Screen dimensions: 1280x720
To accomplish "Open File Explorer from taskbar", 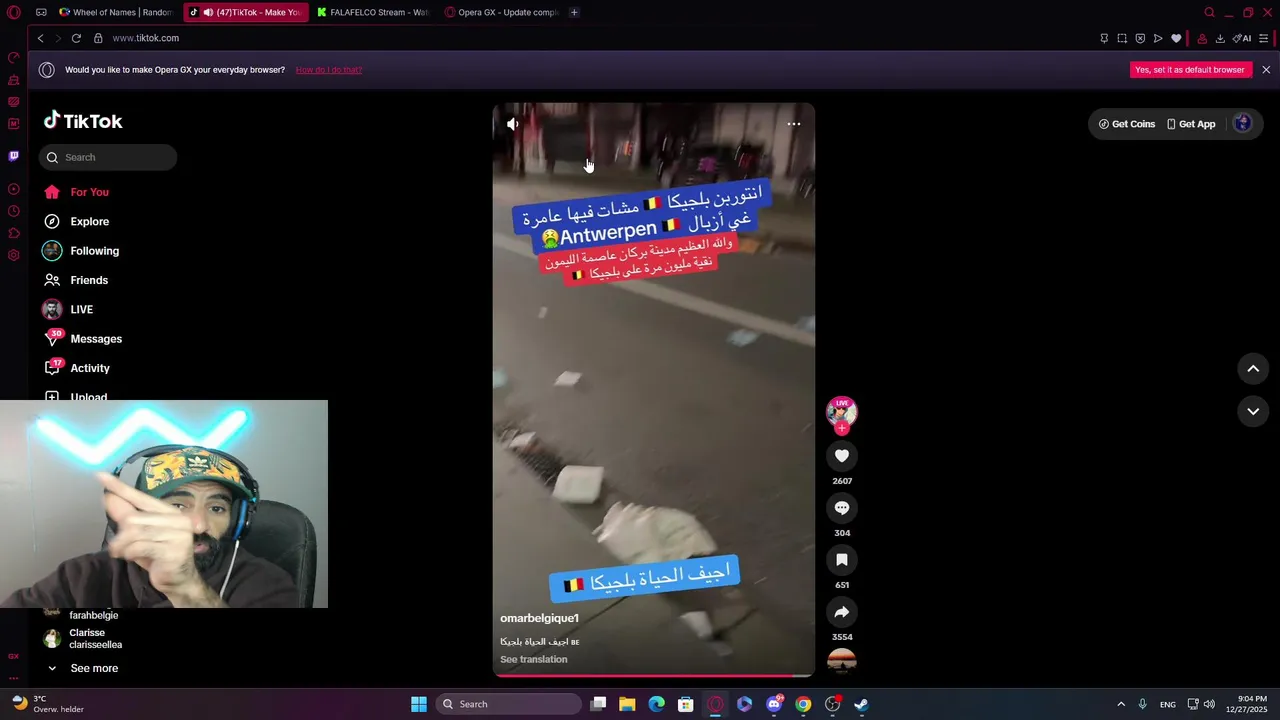I will 627,704.
